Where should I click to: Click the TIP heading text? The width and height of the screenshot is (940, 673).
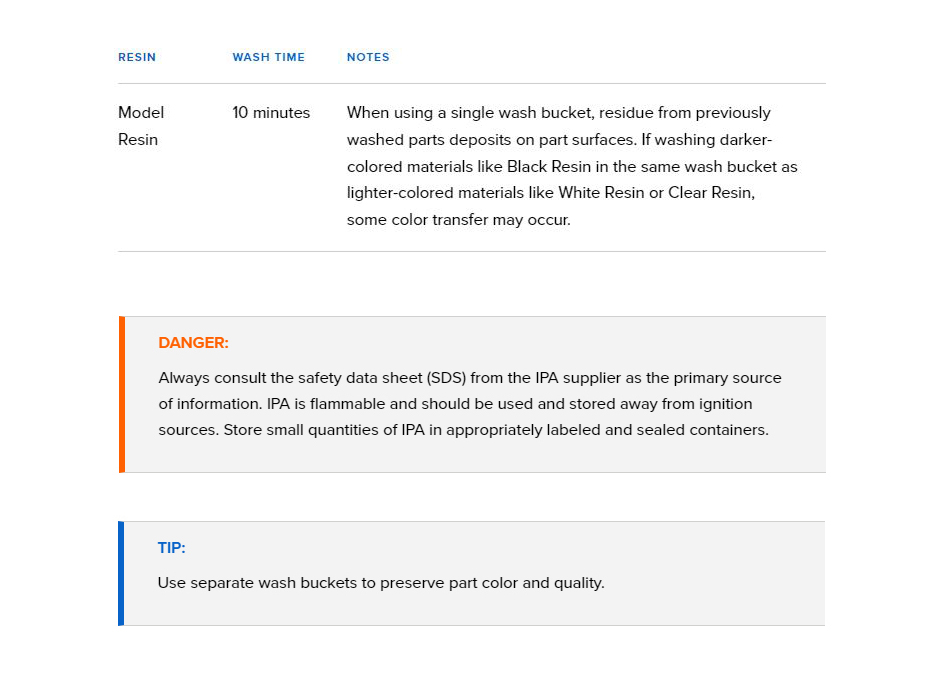[x=171, y=548]
